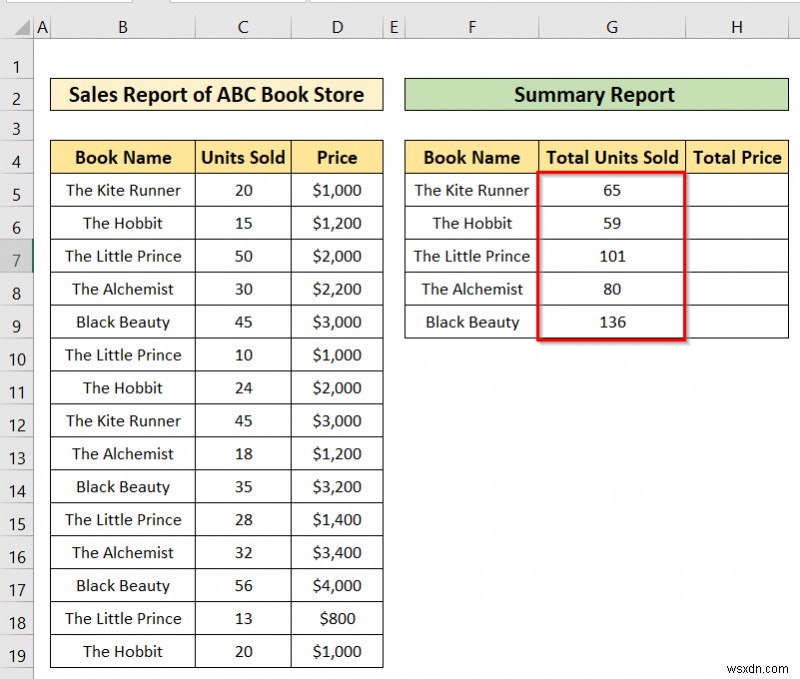Select the Units Sold value 56 cell
Image resolution: width=800 pixels, height=679 pixels.
tap(243, 585)
